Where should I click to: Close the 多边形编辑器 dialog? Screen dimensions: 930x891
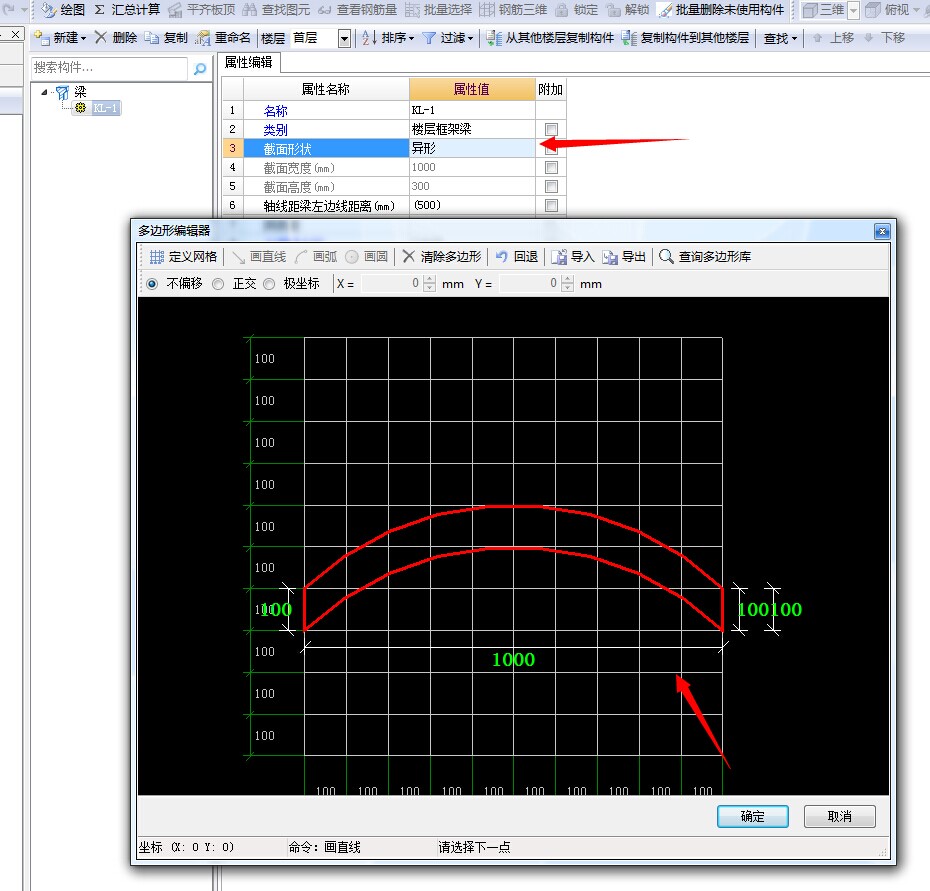(x=882, y=231)
